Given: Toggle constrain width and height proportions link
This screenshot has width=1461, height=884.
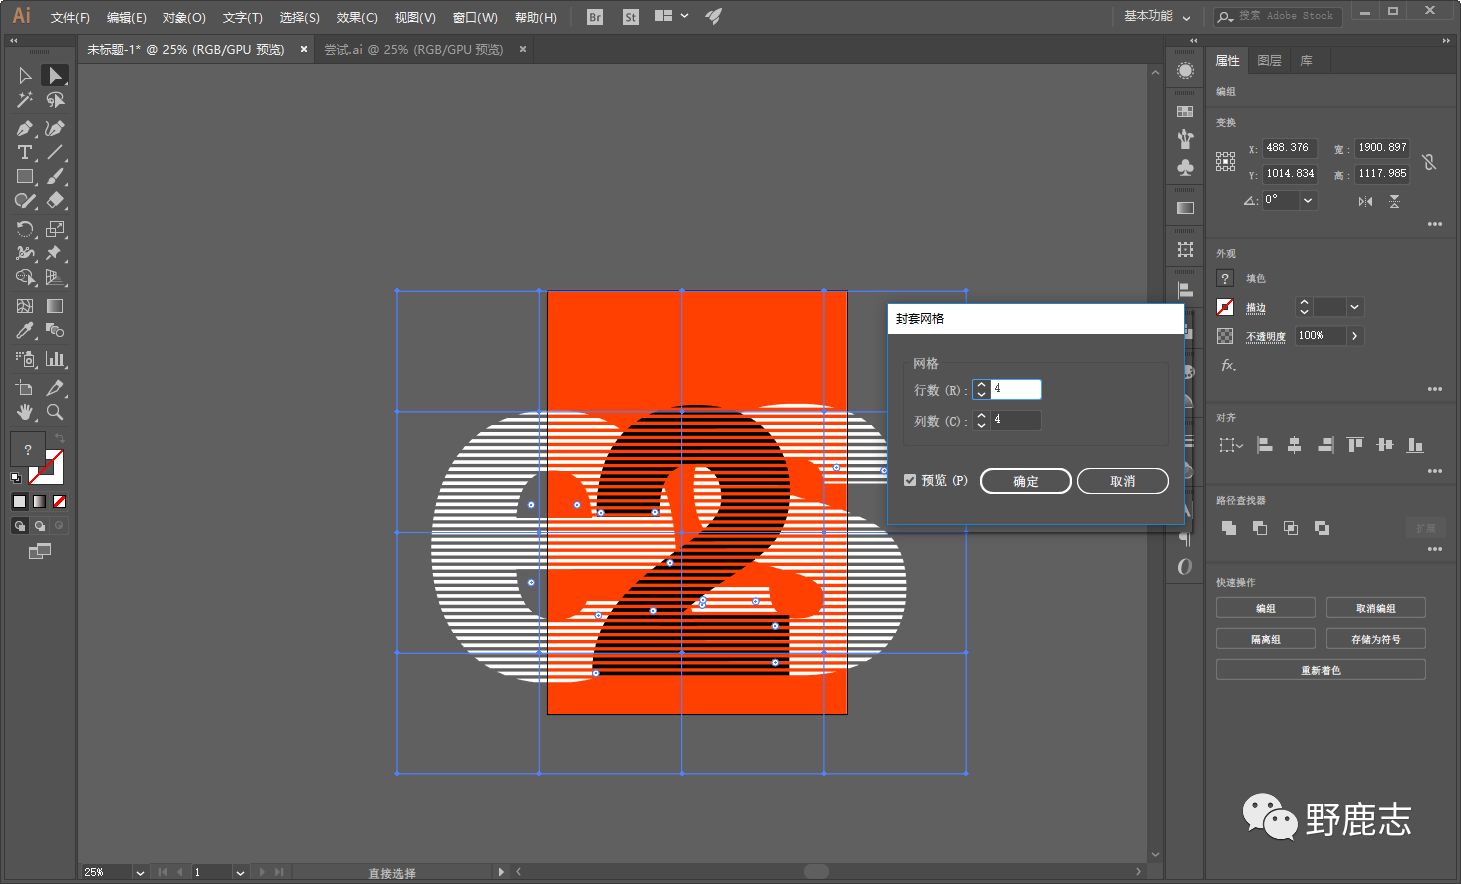Looking at the screenshot, I should point(1430,161).
